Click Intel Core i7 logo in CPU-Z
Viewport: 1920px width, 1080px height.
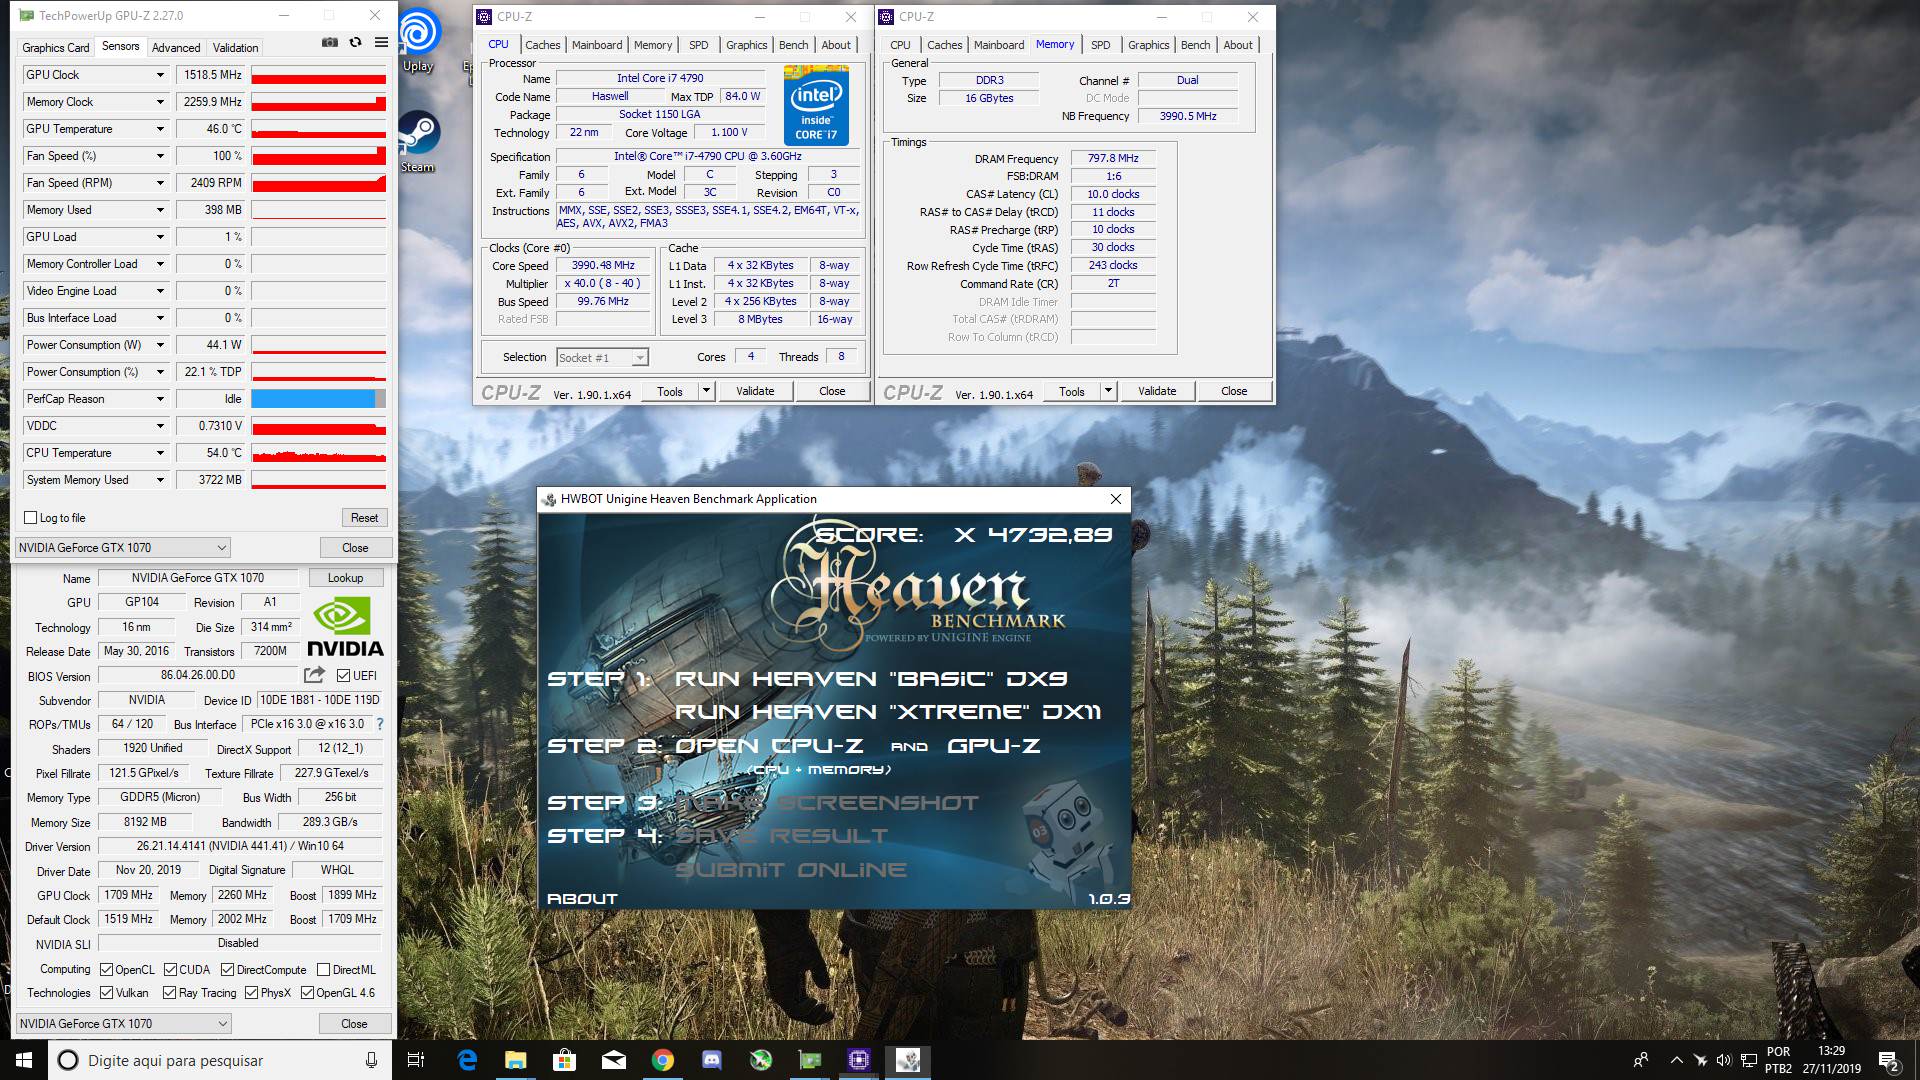[816, 106]
